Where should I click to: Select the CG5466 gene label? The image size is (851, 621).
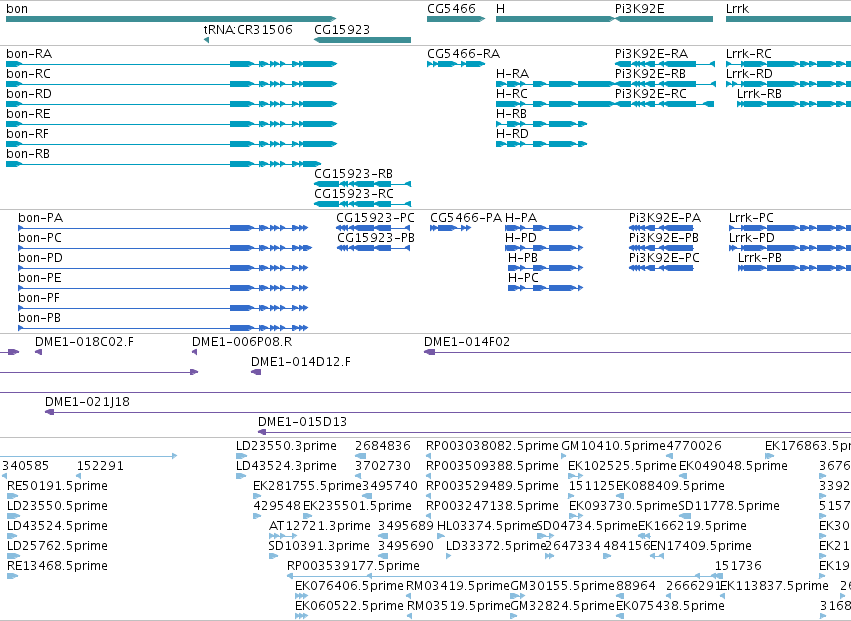point(451,9)
